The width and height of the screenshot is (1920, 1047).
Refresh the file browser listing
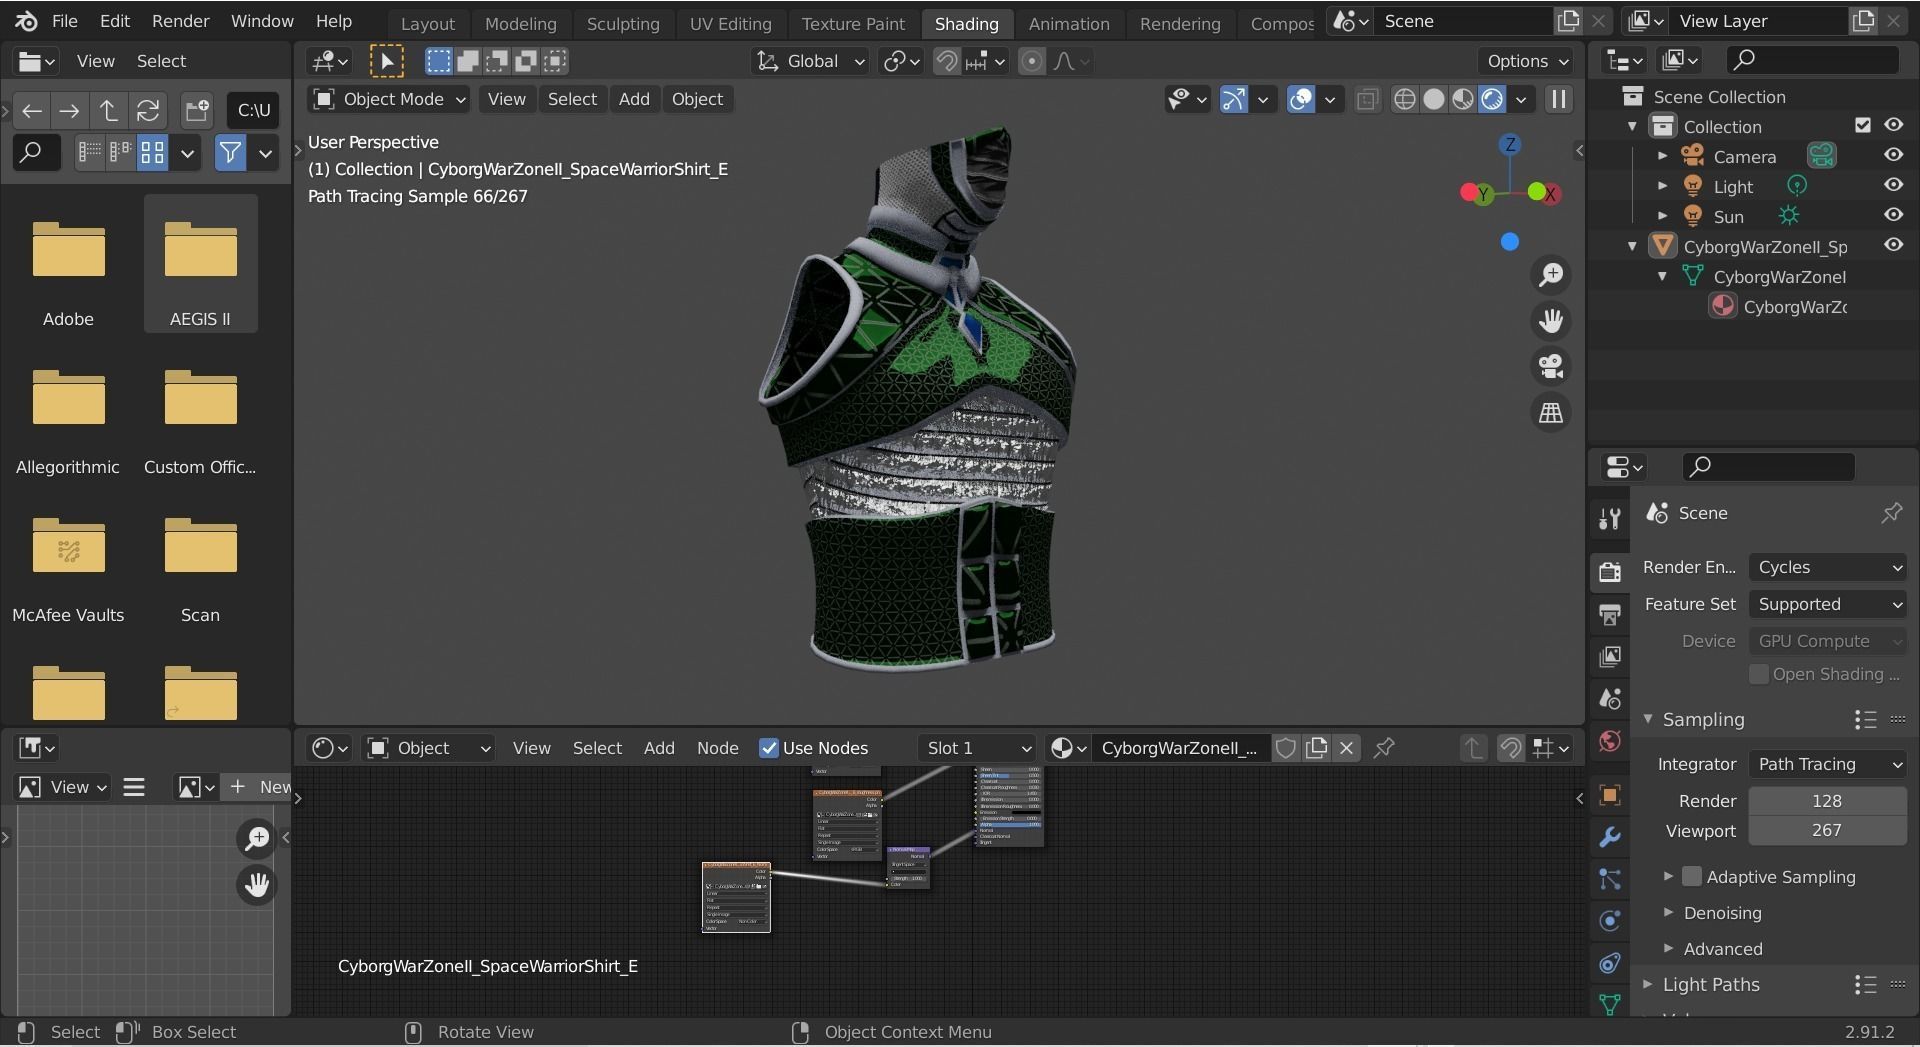click(148, 110)
